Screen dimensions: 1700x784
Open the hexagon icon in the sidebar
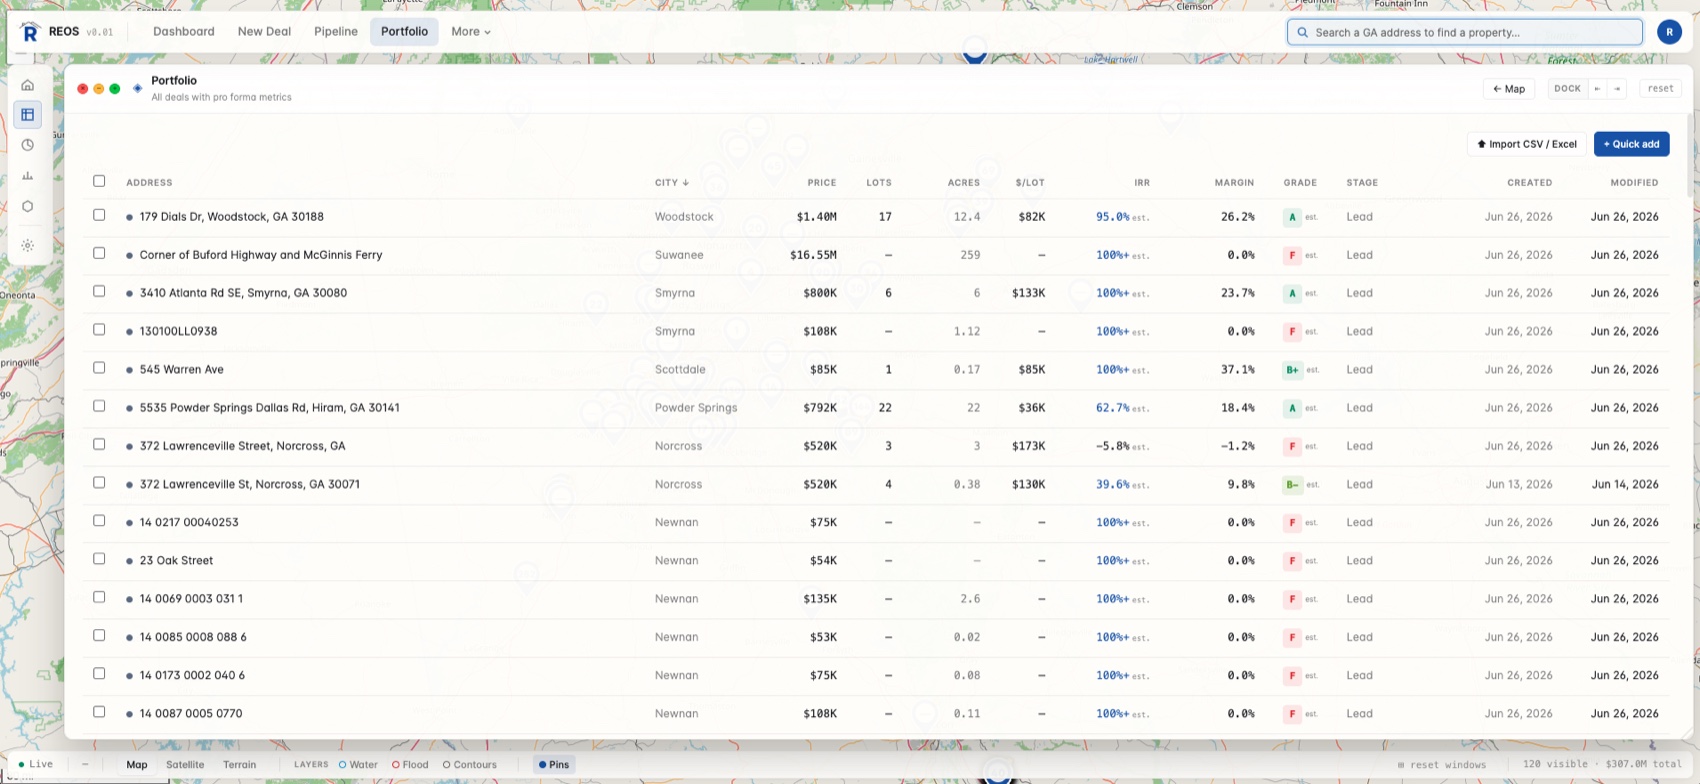(28, 206)
